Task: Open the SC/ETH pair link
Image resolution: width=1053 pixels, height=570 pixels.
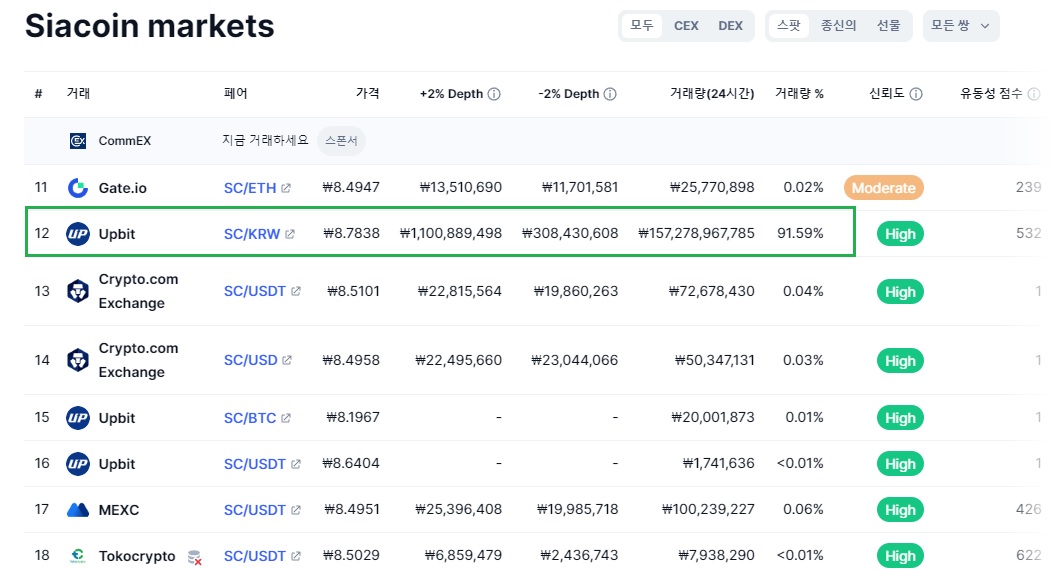Action: pyautogui.click(x=250, y=188)
